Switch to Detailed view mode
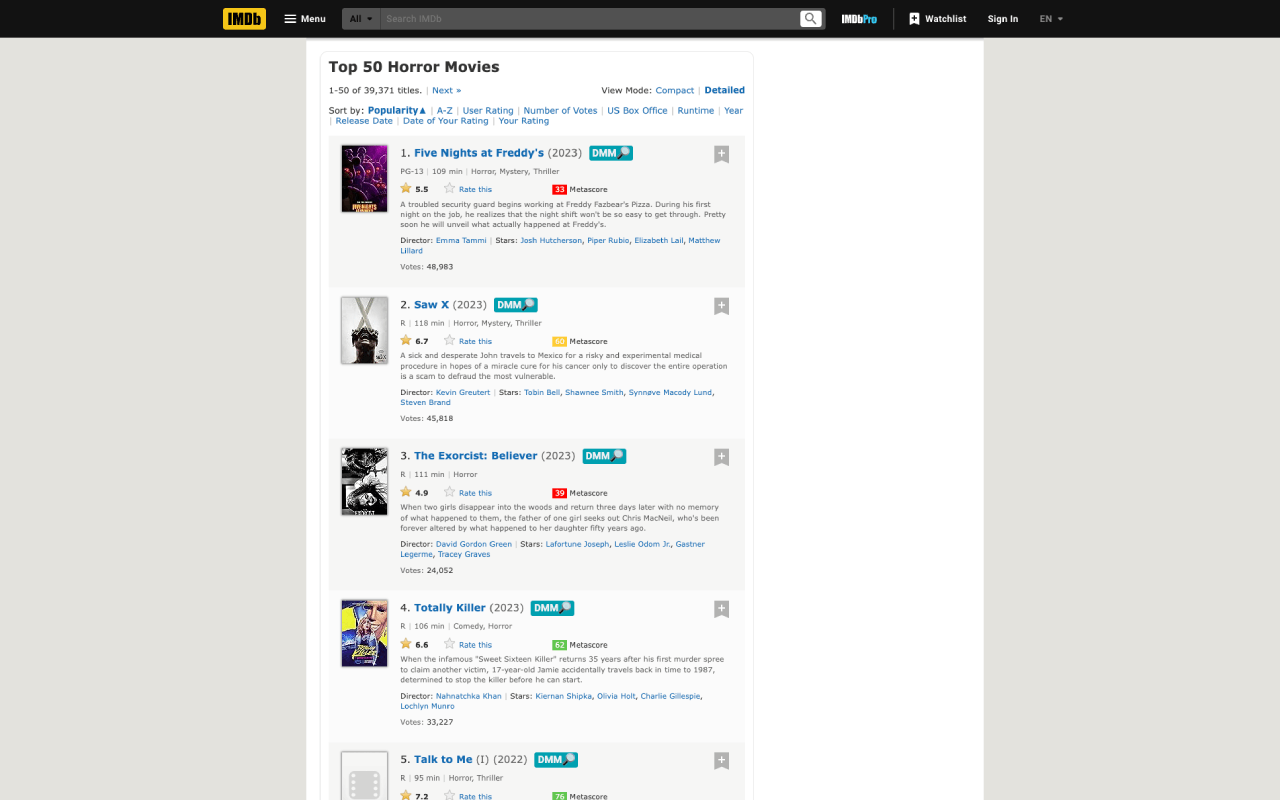Screen dimensions: 1280x800 (724, 90)
